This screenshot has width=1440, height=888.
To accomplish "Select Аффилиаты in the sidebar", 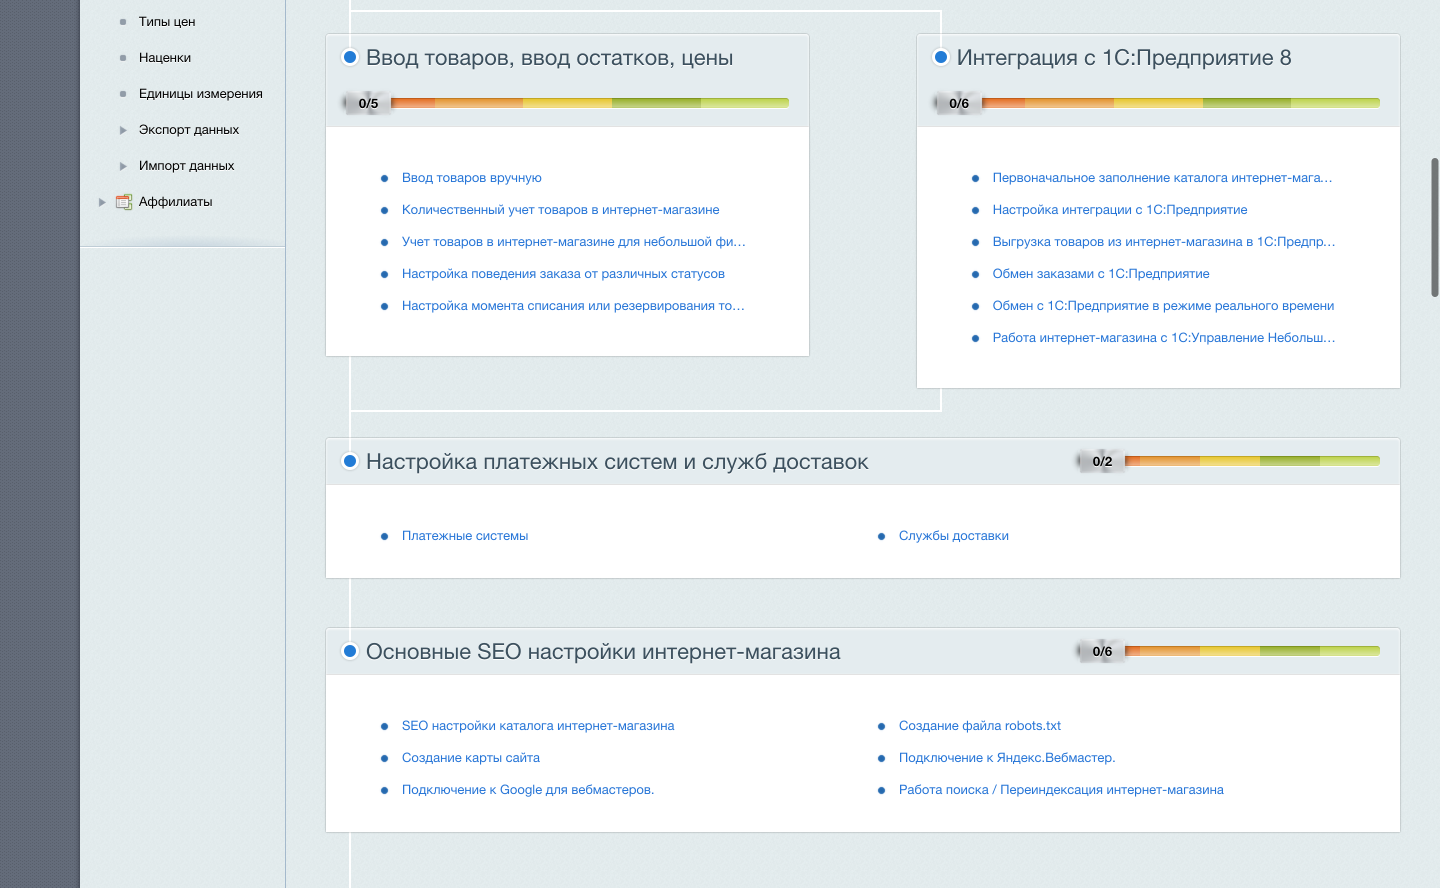I will (x=175, y=202).
